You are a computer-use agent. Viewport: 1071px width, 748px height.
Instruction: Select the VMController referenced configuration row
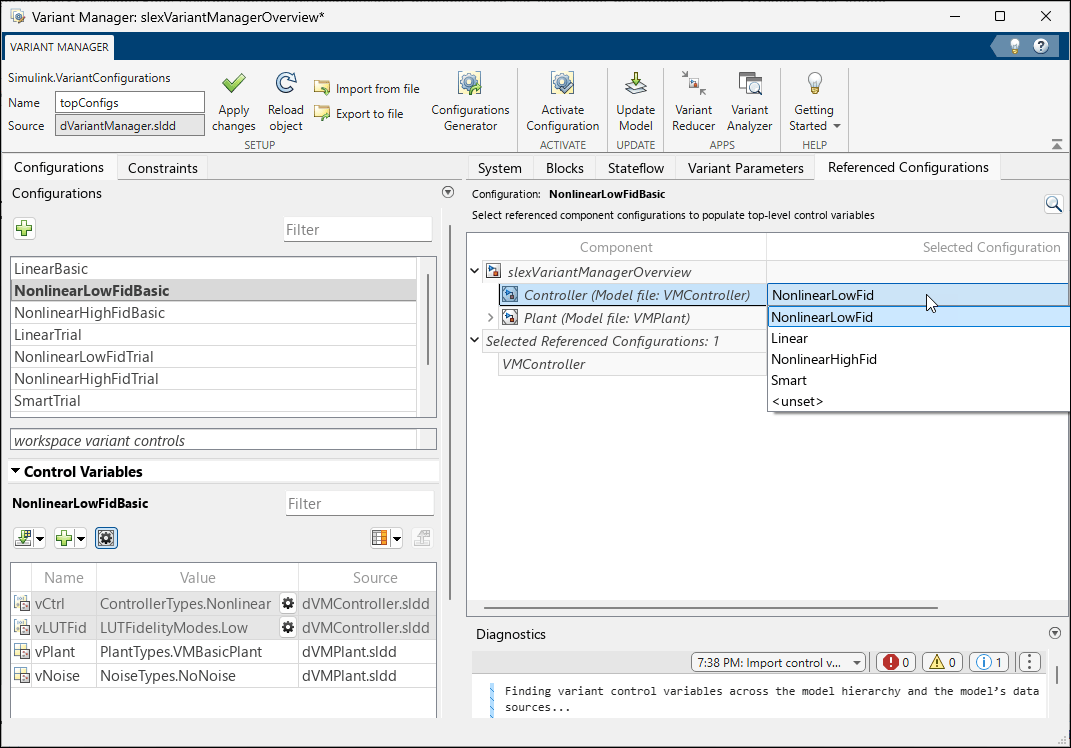point(632,364)
